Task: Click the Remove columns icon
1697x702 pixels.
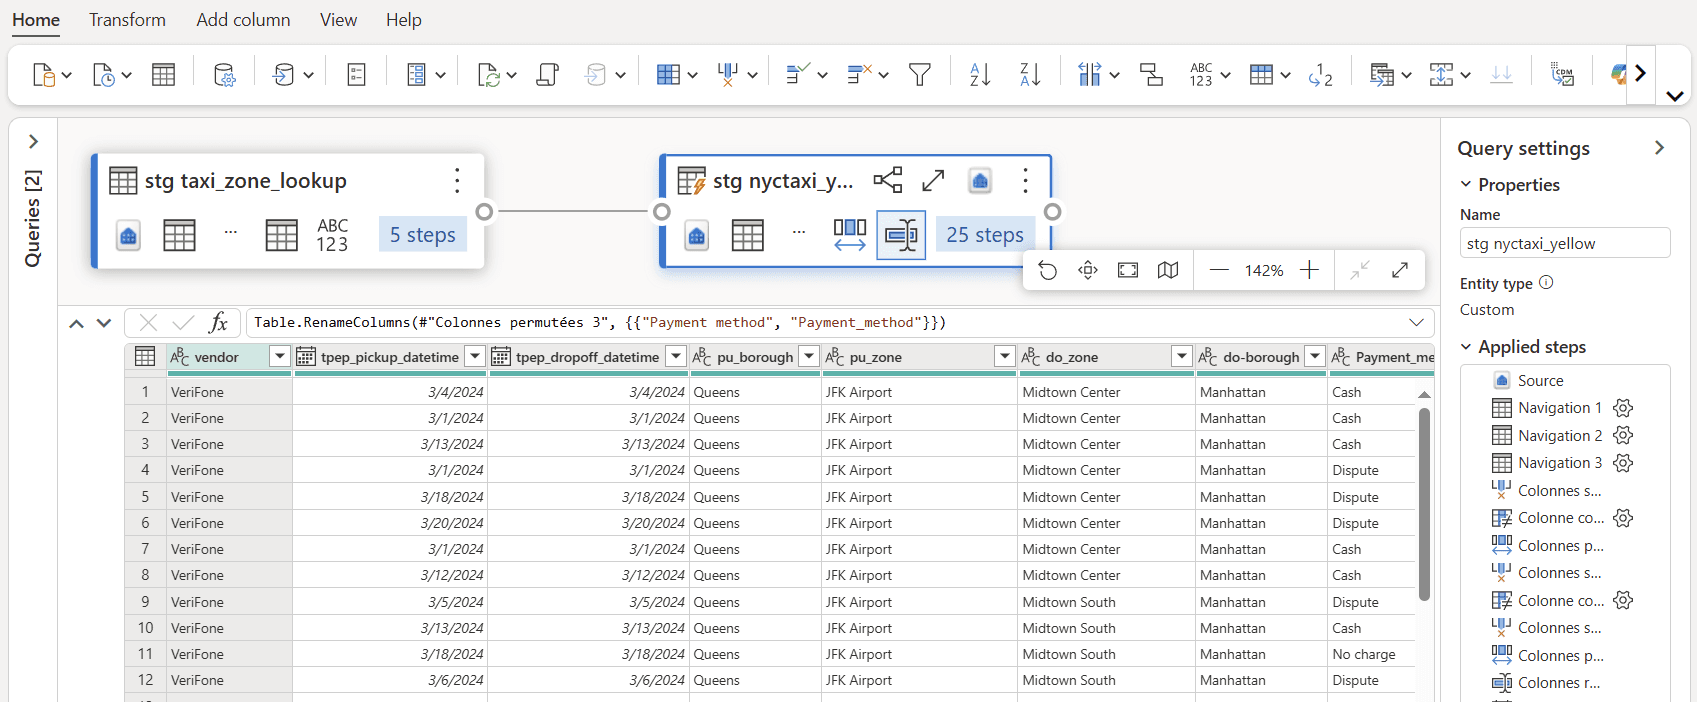Action: pyautogui.click(x=728, y=74)
